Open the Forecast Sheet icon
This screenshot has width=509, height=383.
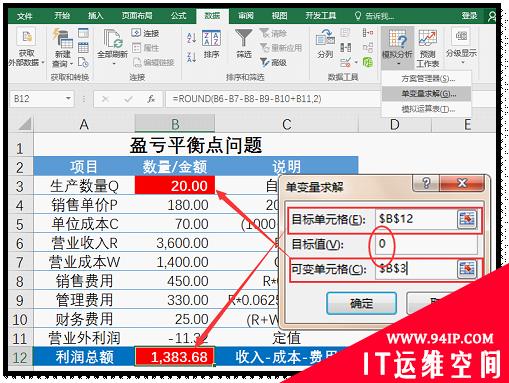(x=428, y=38)
